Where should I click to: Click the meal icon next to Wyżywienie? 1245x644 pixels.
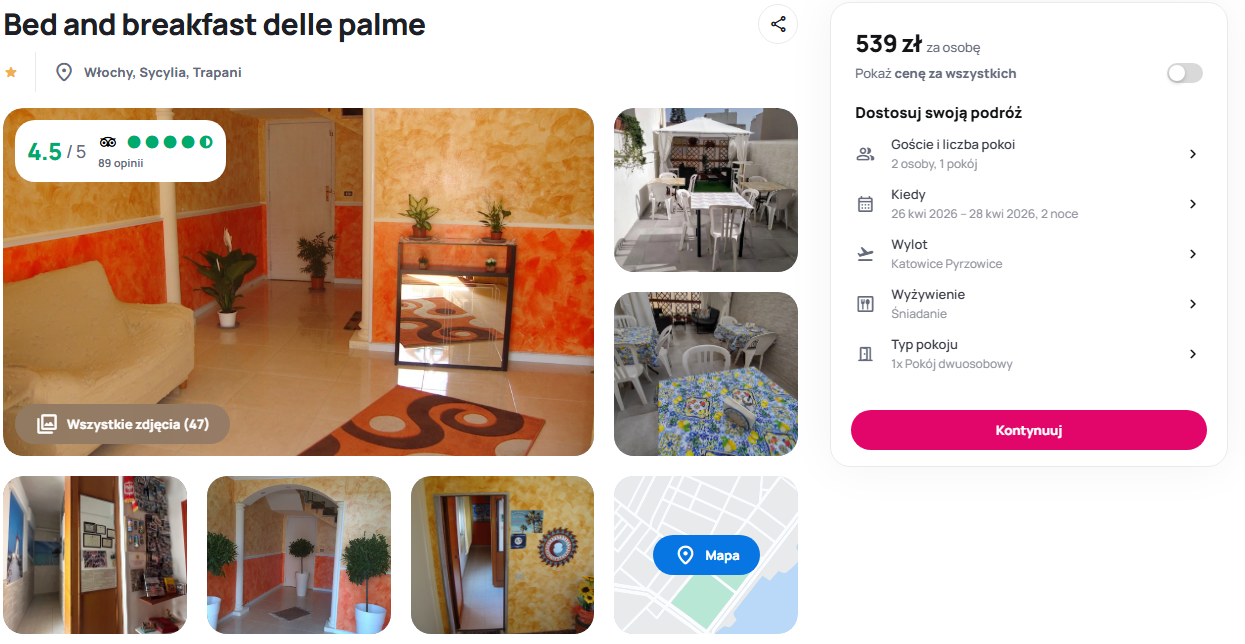click(x=866, y=304)
